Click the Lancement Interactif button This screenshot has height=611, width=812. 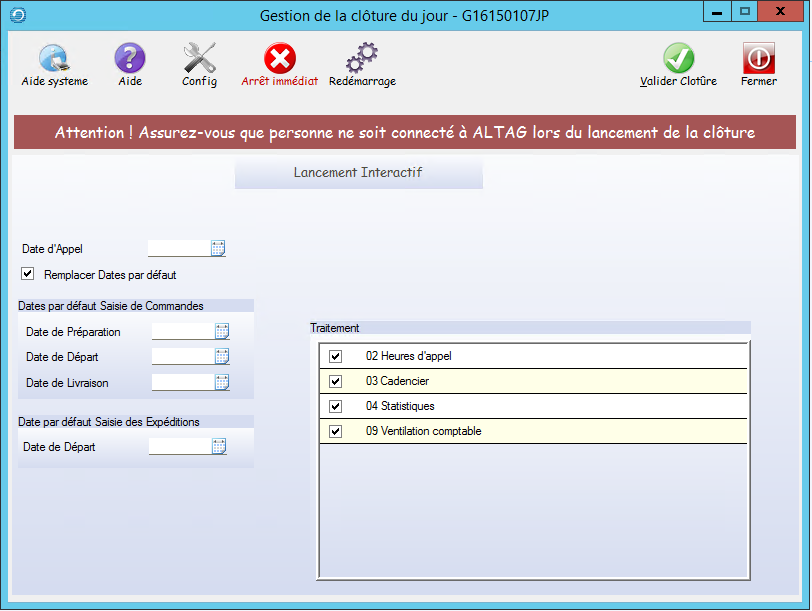[x=358, y=173]
